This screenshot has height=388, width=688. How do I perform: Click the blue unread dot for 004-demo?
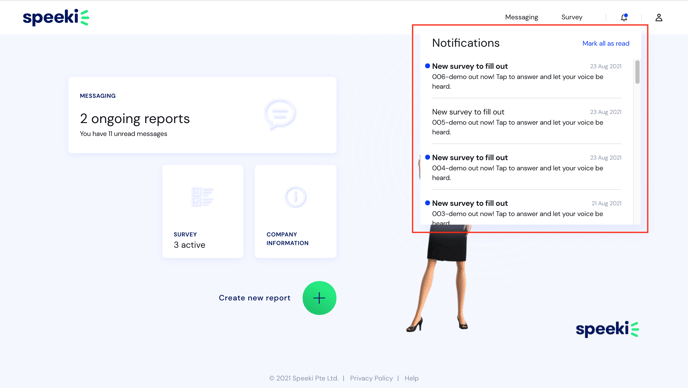tap(427, 157)
